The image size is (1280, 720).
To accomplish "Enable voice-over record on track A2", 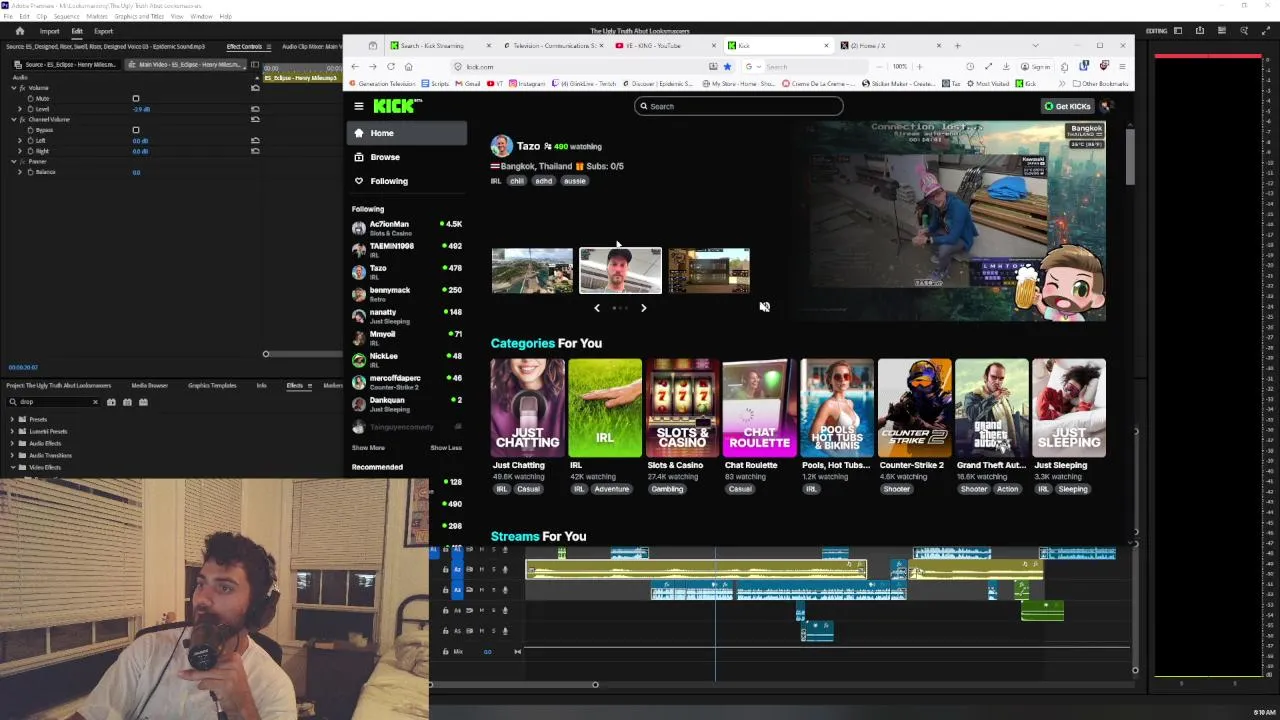I will [x=504, y=569].
